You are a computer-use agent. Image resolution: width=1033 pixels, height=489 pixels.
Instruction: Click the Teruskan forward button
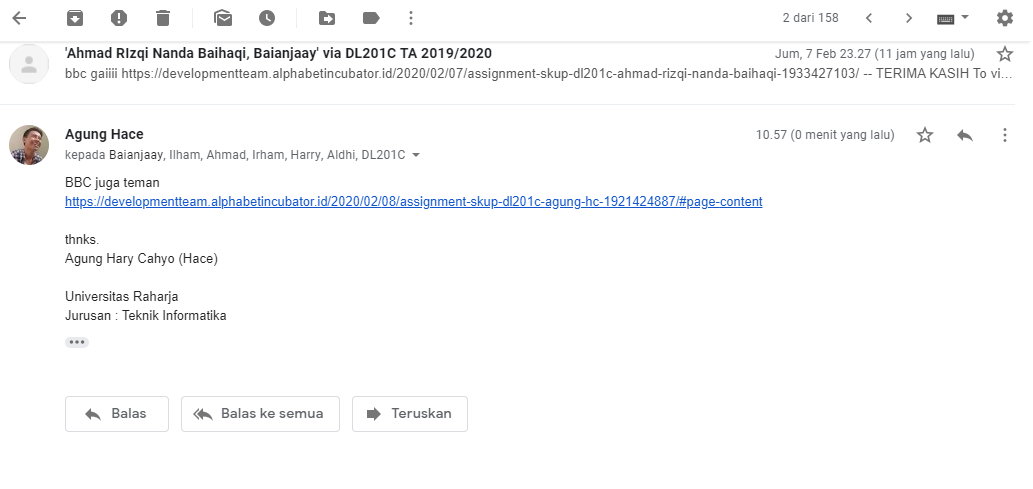point(410,414)
